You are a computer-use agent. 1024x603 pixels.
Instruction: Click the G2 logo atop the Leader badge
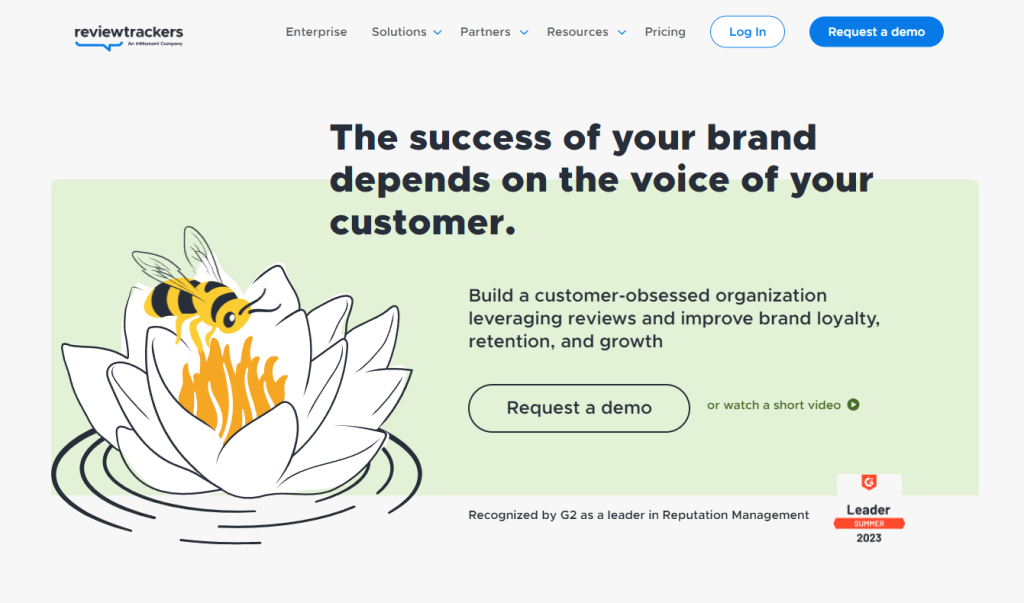click(867, 482)
